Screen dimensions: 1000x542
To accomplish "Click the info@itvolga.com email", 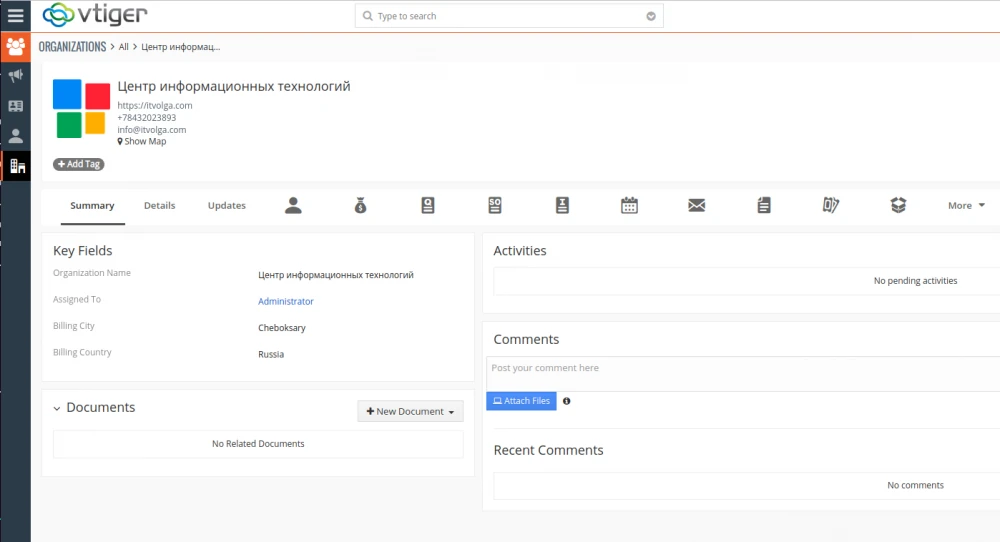I will pyautogui.click(x=152, y=129).
